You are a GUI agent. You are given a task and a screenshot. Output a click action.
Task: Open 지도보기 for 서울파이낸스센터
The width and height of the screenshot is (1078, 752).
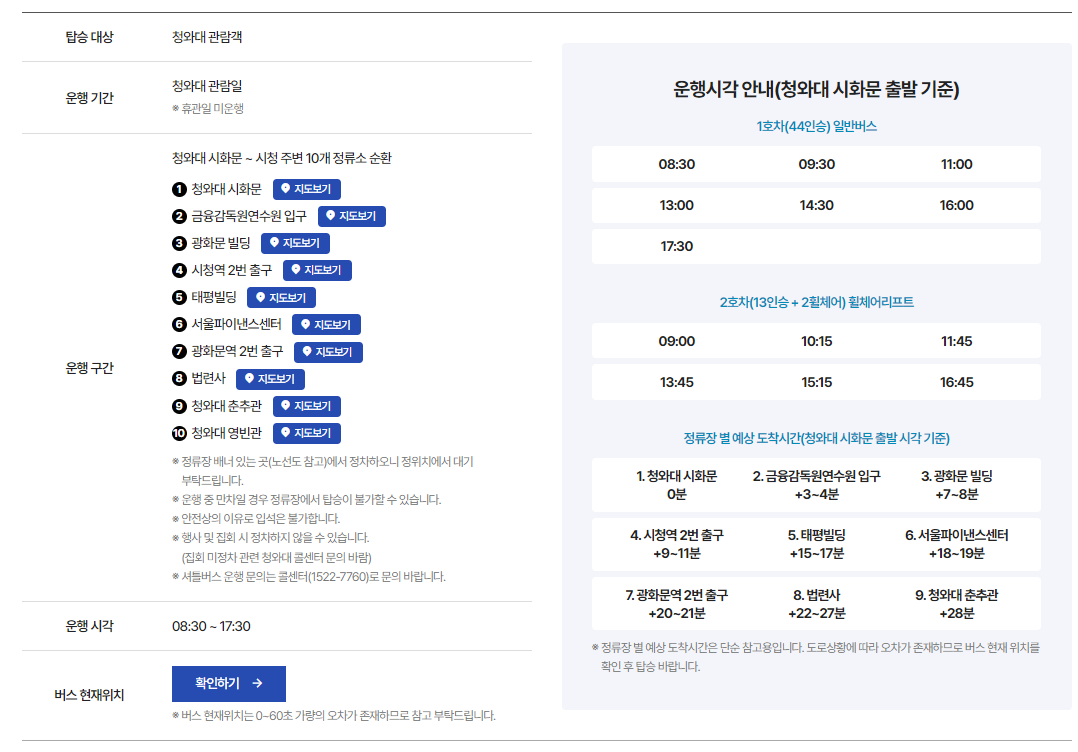coord(327,324)
